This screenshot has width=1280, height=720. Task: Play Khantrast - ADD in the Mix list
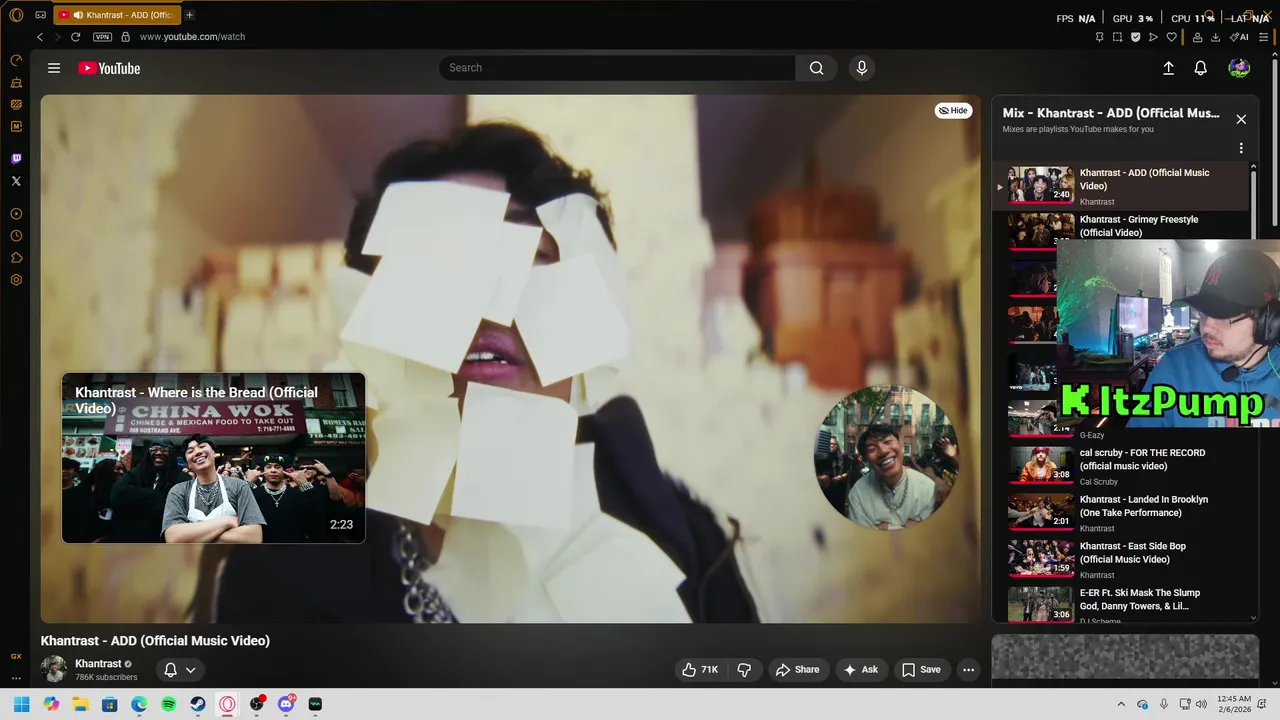click(1120, 185)
